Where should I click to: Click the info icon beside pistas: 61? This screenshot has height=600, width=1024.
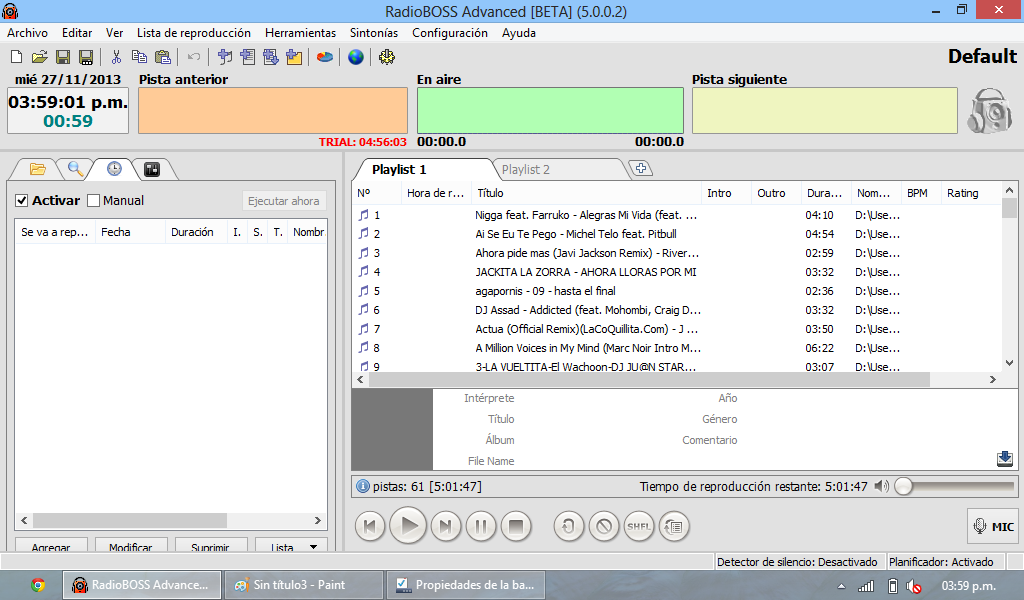click(x=362, y=486)
